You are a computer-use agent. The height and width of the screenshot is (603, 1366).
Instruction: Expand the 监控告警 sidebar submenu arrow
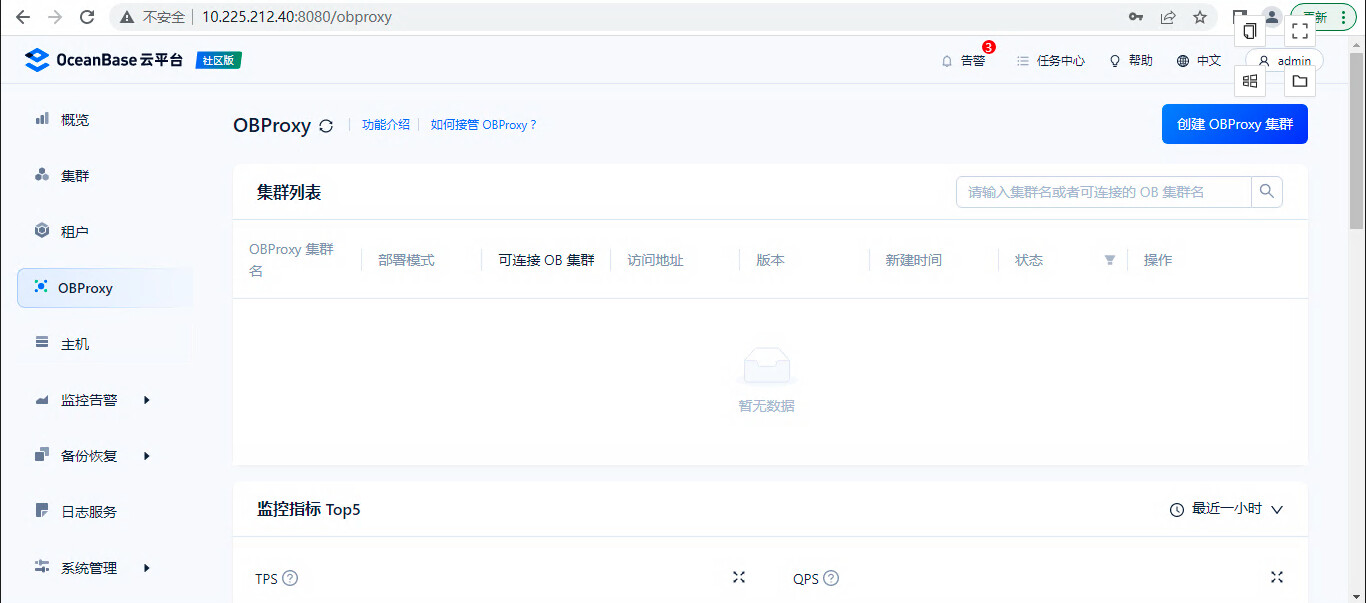(x=147, y=400)
